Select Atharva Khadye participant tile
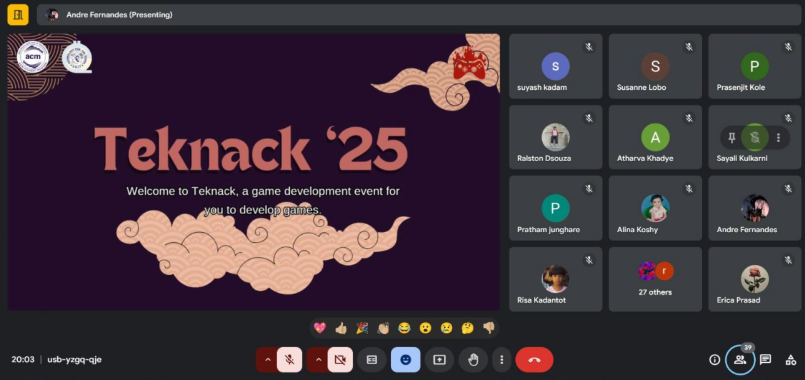 (x=655, y=137)
